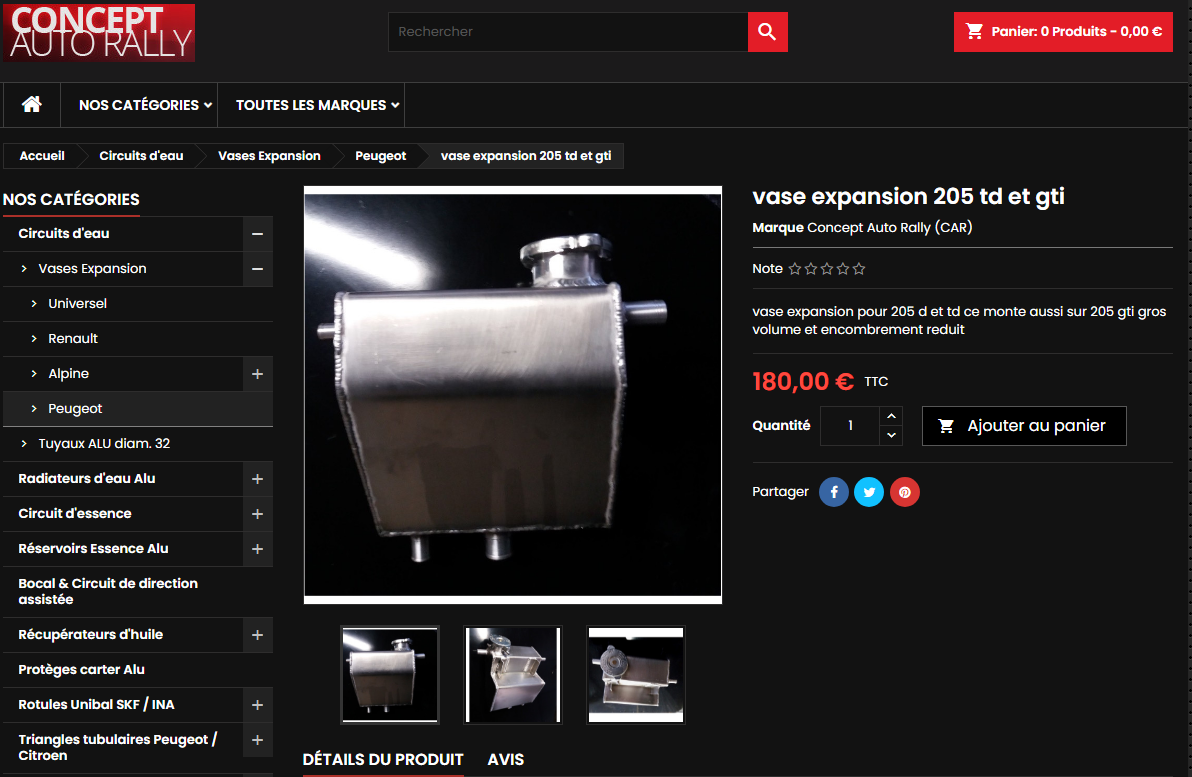The width and height of the screenshot is (1192, 777).
Task: Collapse the Circuits d'eau category
Action: click(x=257, y=234)
